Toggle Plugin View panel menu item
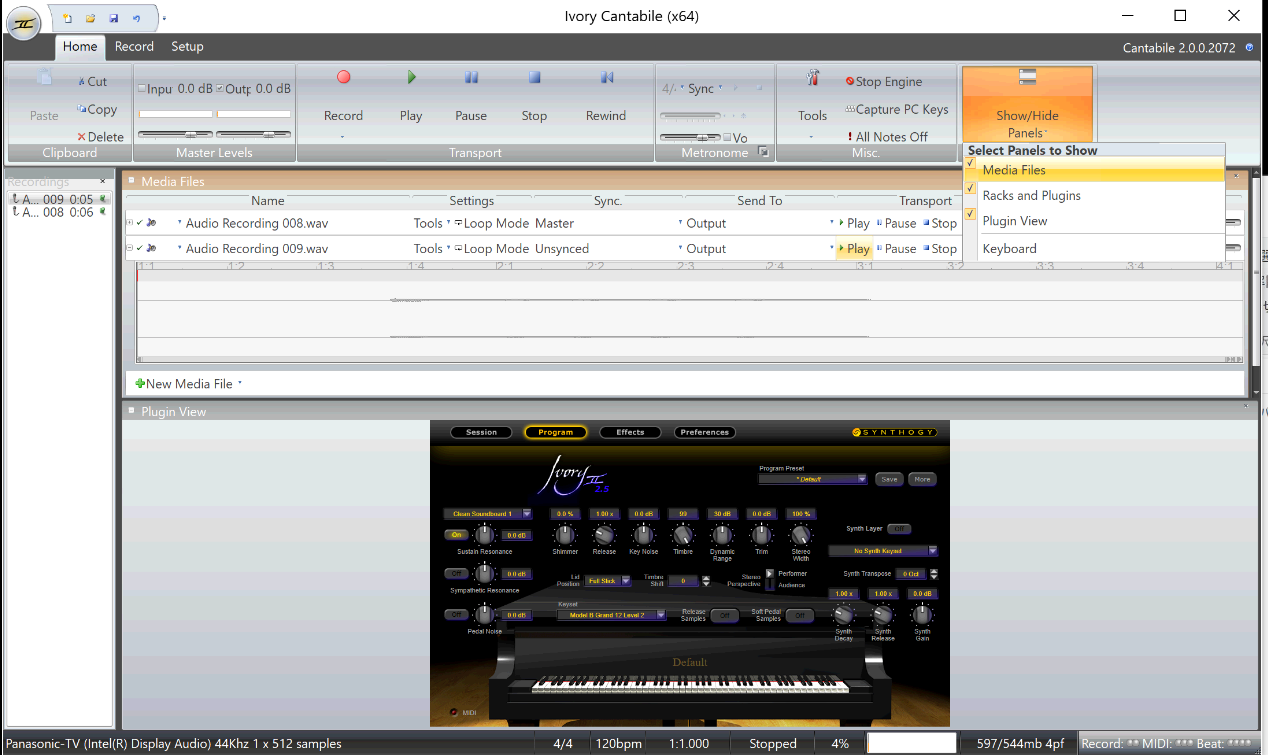The width and height of the screenshot is (1268, 755). [1094, 221]
